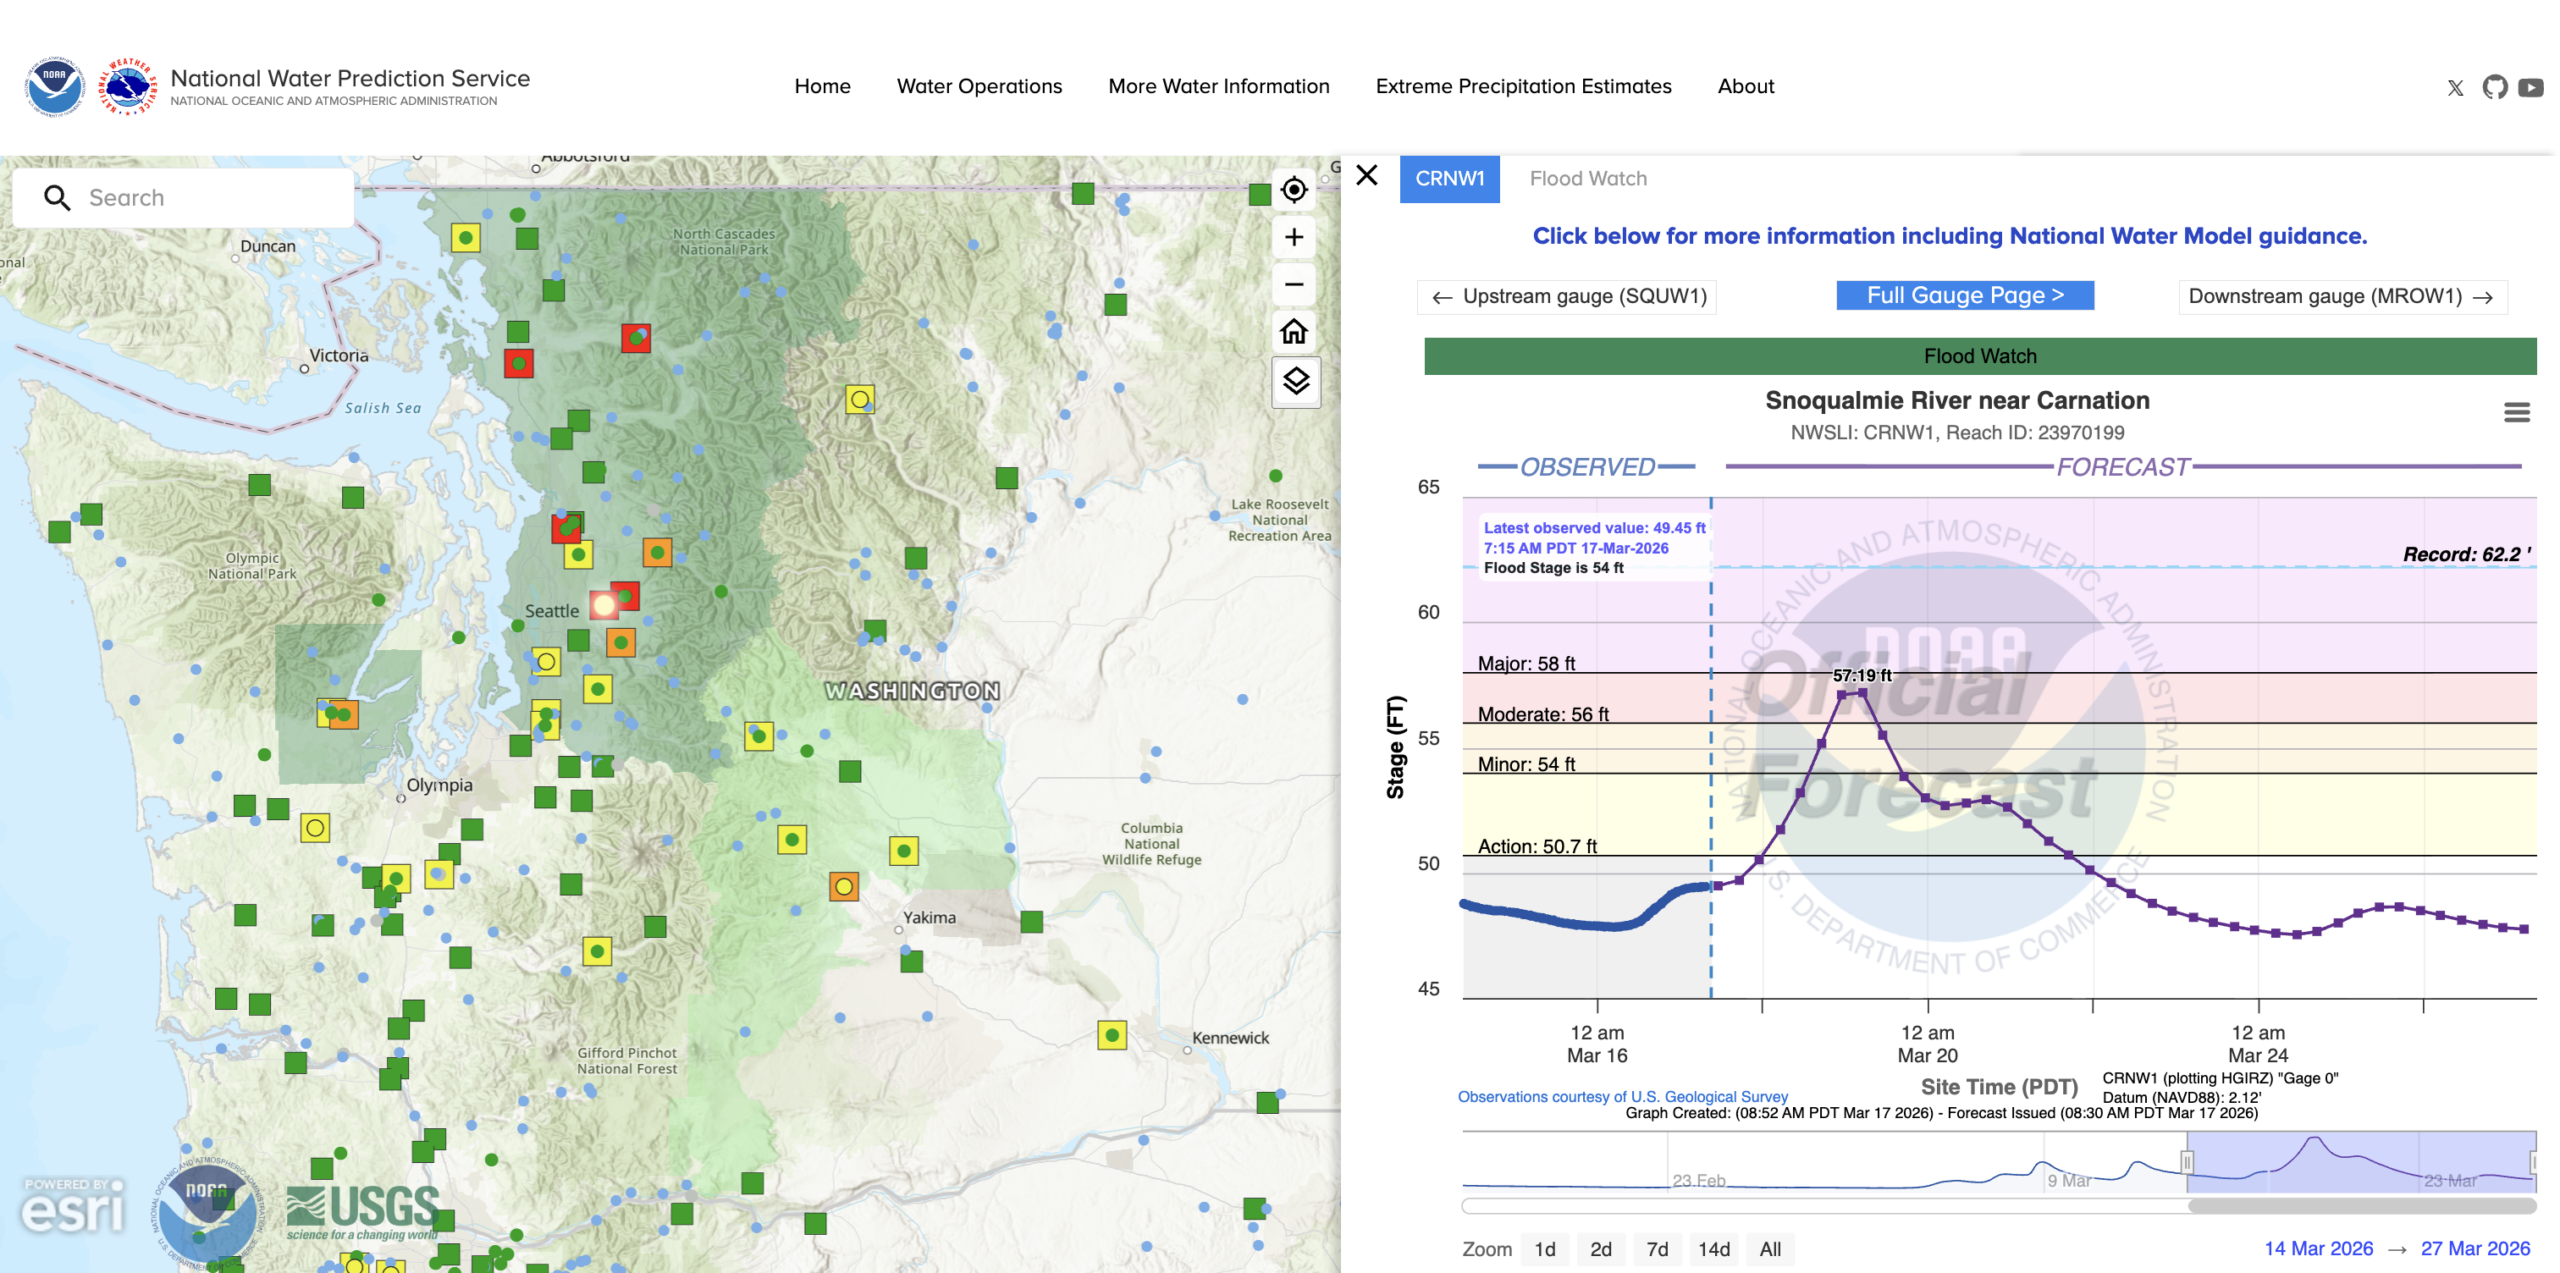The image size is (2560, 1273).
Task: Open the Full Gauge Page
Action: [x=1965, y=295]
